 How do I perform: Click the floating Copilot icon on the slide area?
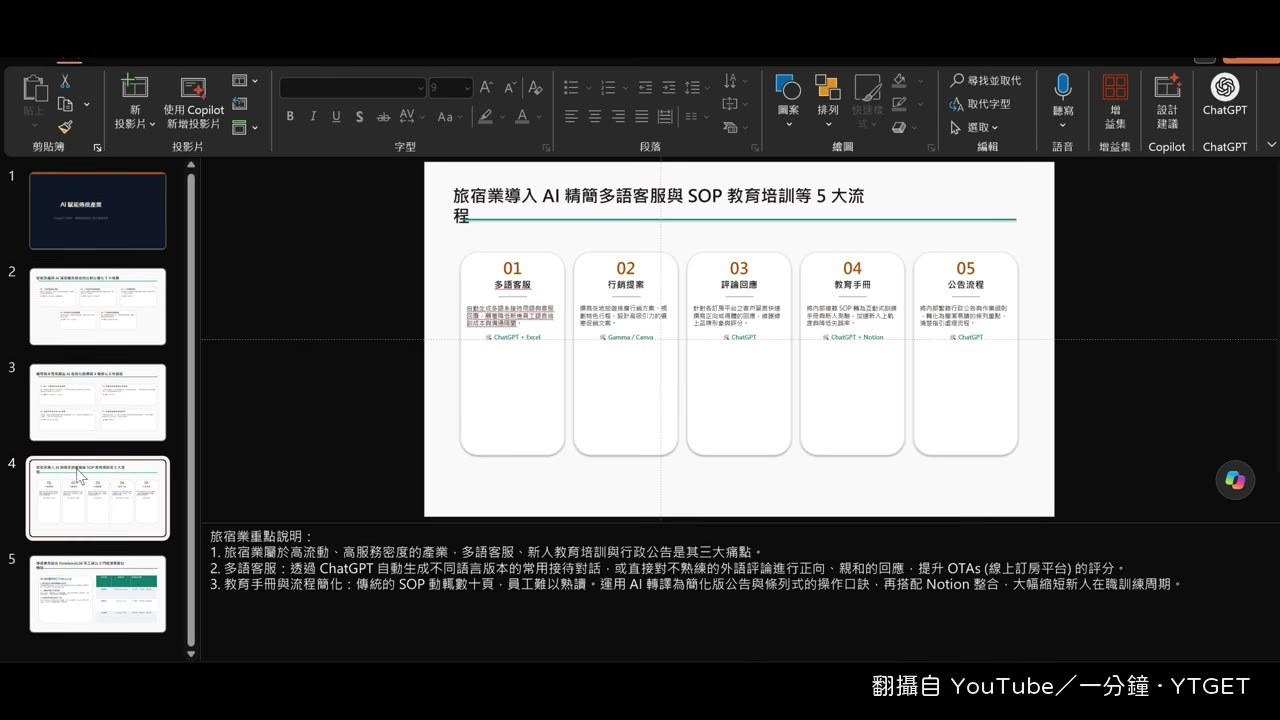[x=1235, y=480]
